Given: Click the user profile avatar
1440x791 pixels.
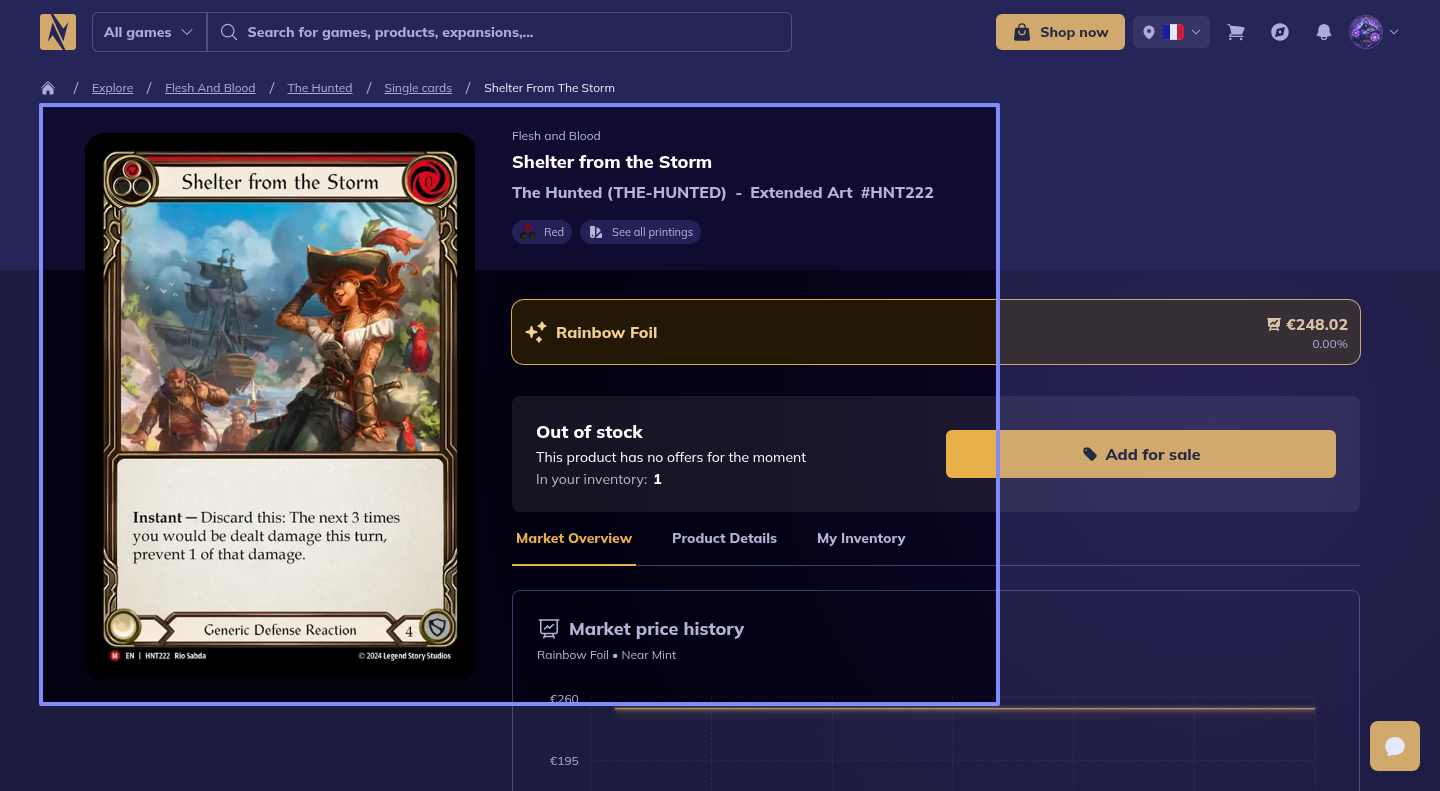Looking at the screenshot, I should coord(1365,32).
